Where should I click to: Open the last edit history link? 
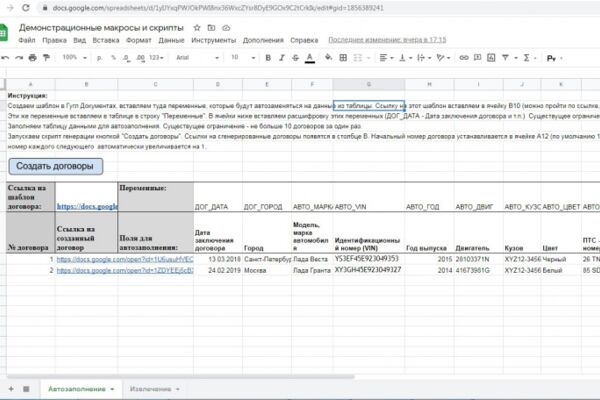pos(387,40)
